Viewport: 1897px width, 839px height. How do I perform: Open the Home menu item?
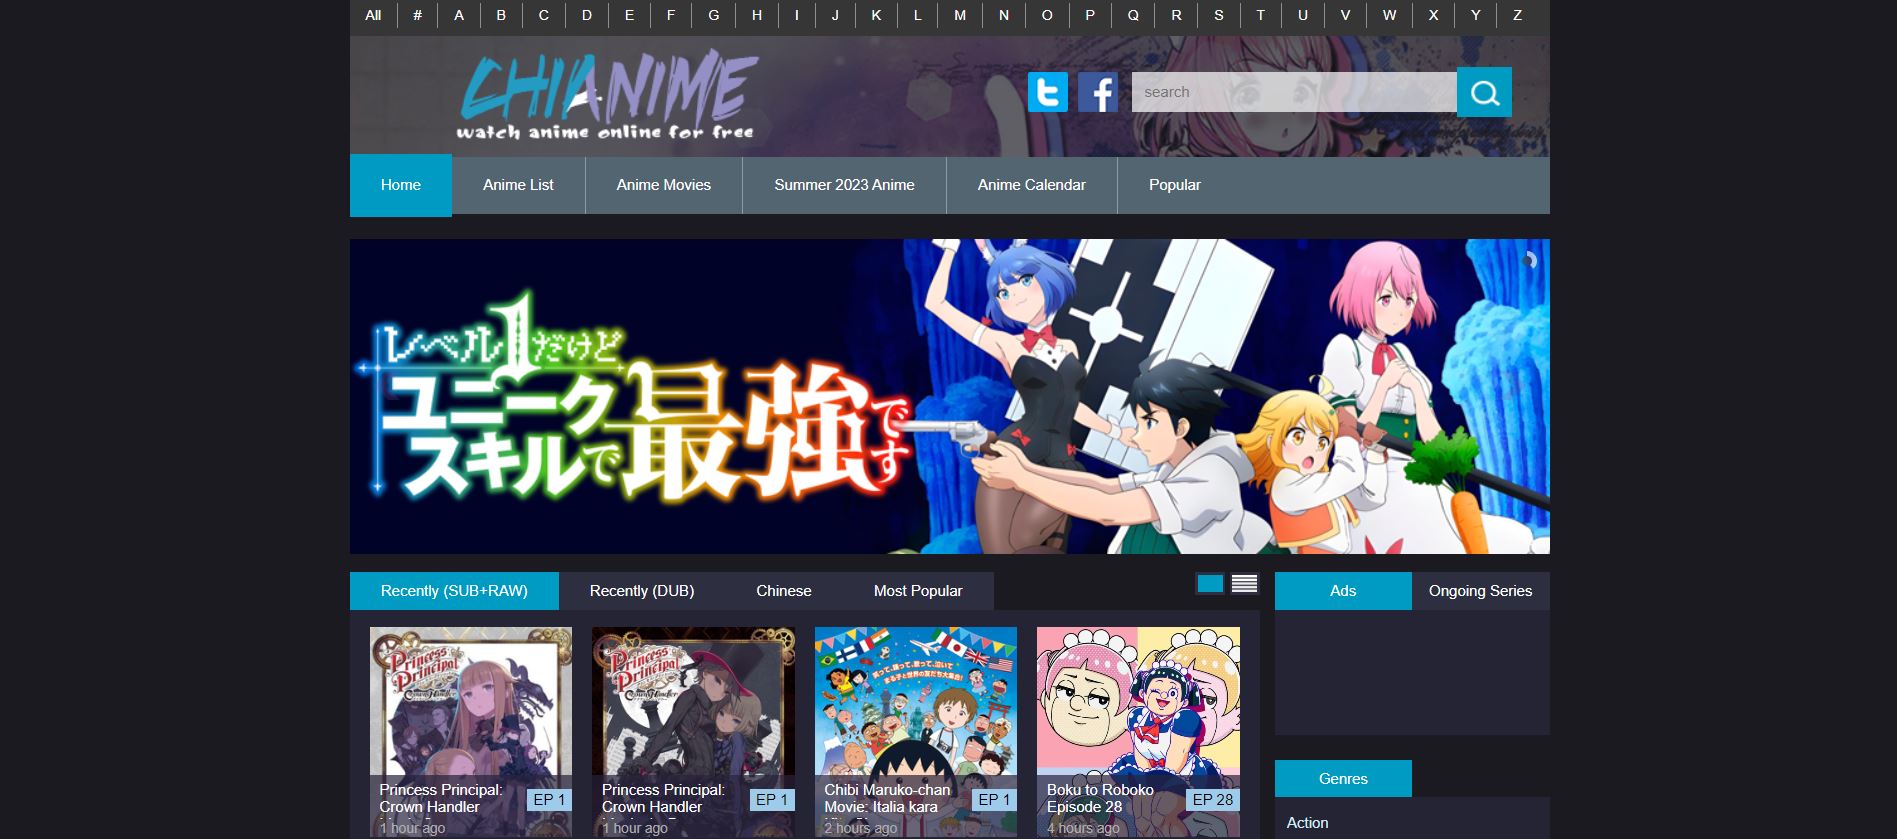[401, 185]
